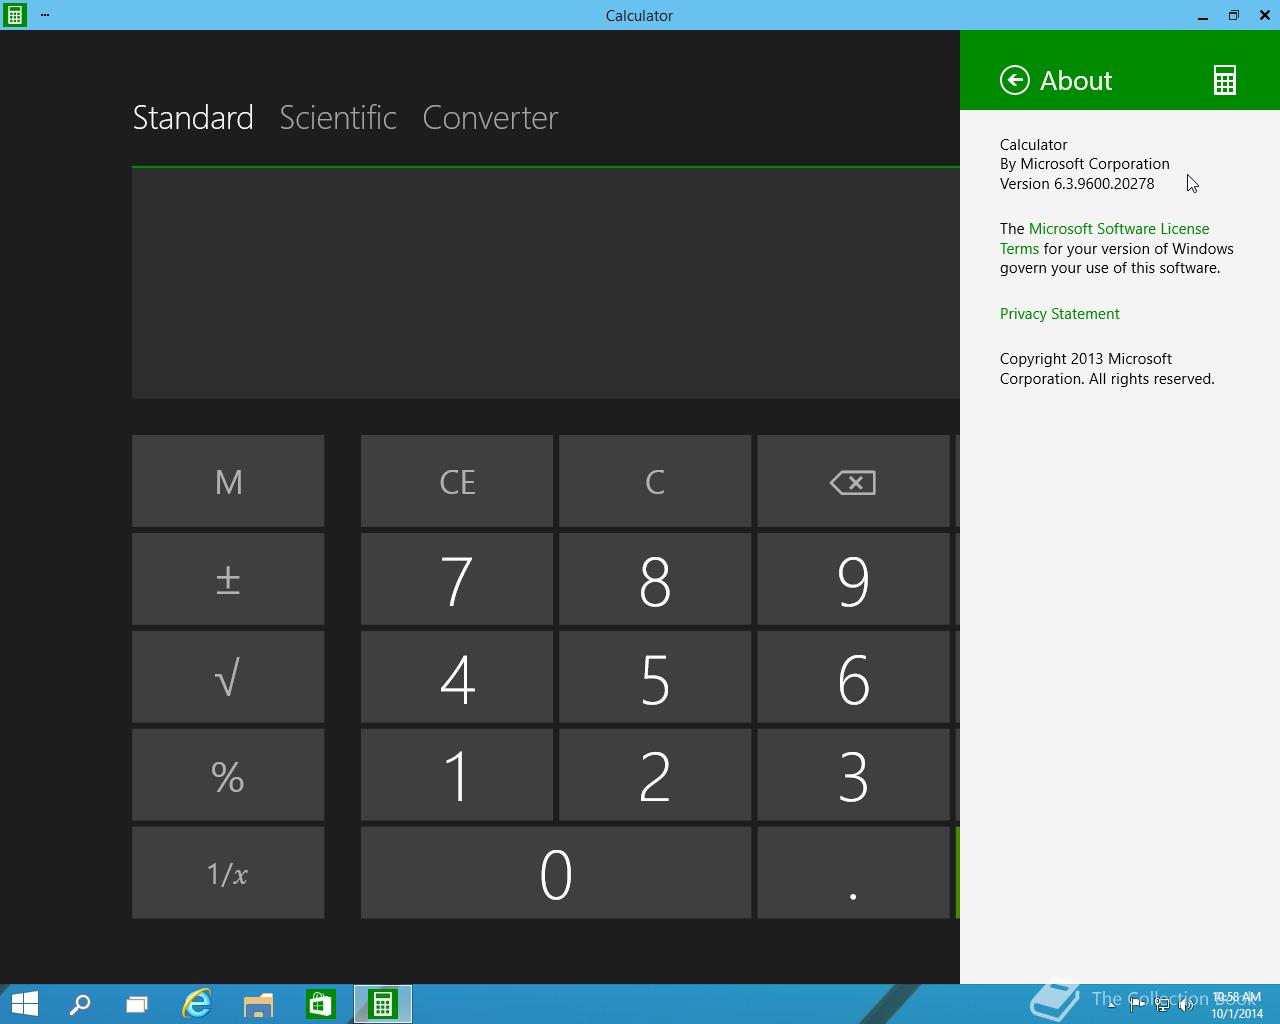Click the number 1 key
The height and width of the screenshot is (1024, 1280).
coord(457,775)
